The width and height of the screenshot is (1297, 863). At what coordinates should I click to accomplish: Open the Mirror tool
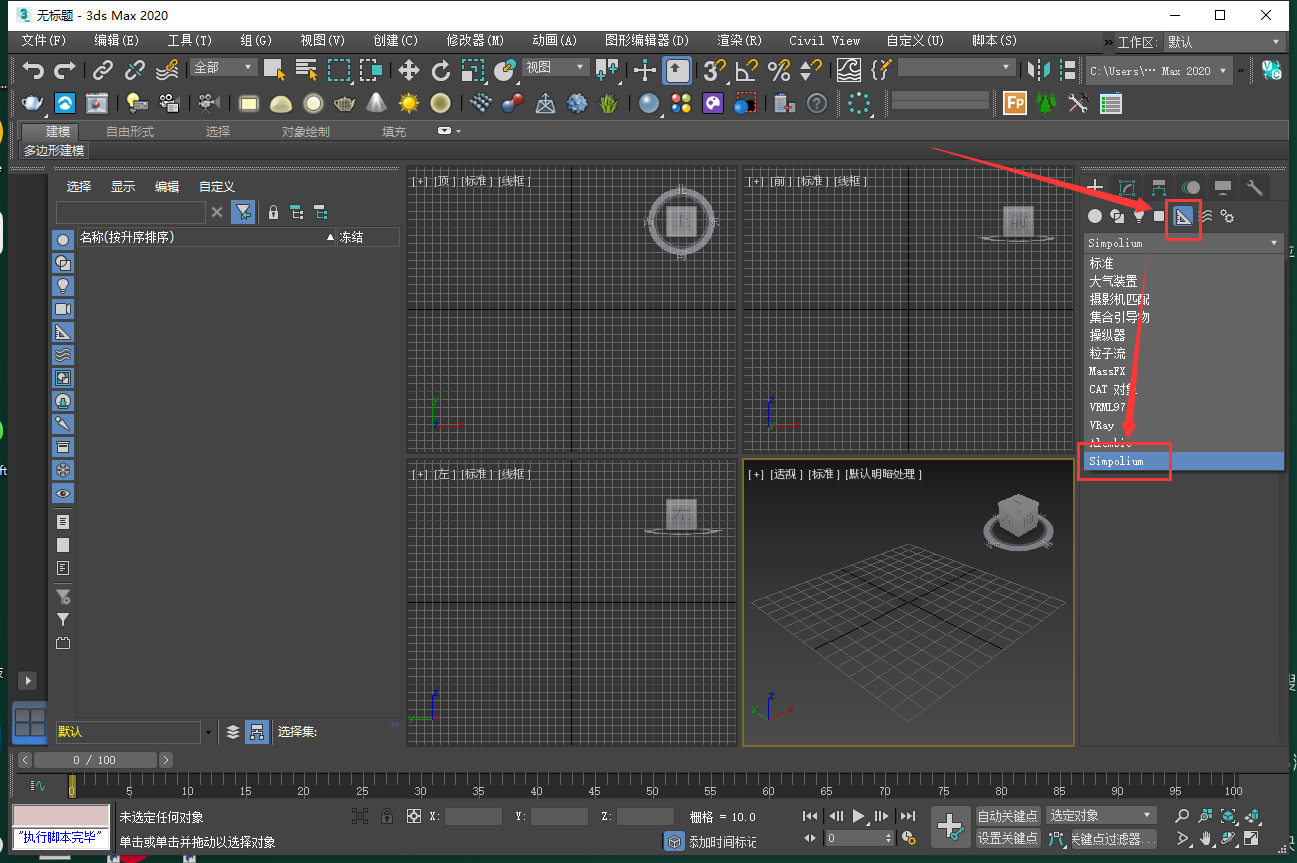tap(1040, 70)
